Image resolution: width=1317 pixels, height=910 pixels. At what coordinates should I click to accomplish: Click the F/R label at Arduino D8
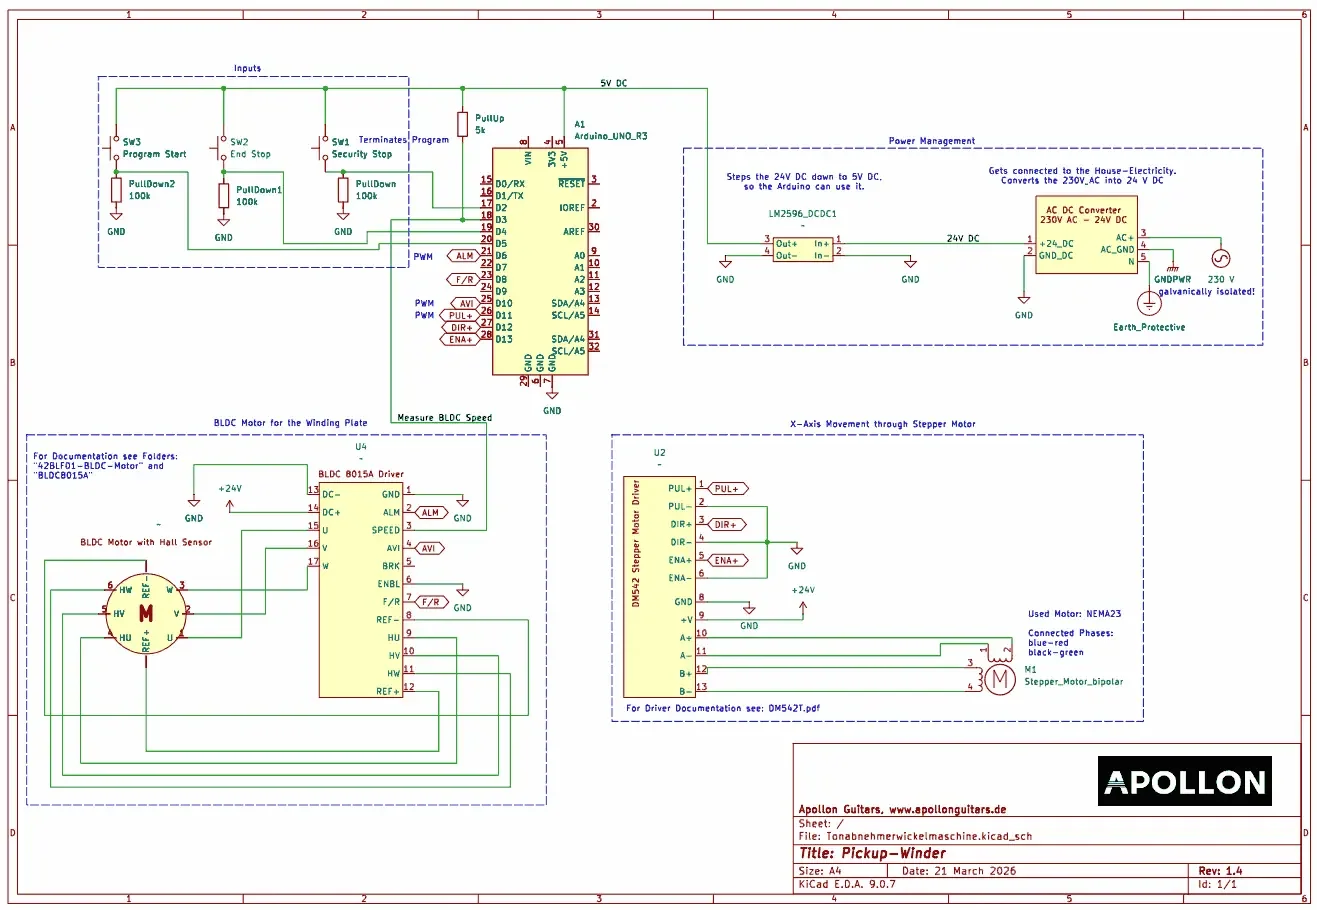pos(464,280)
